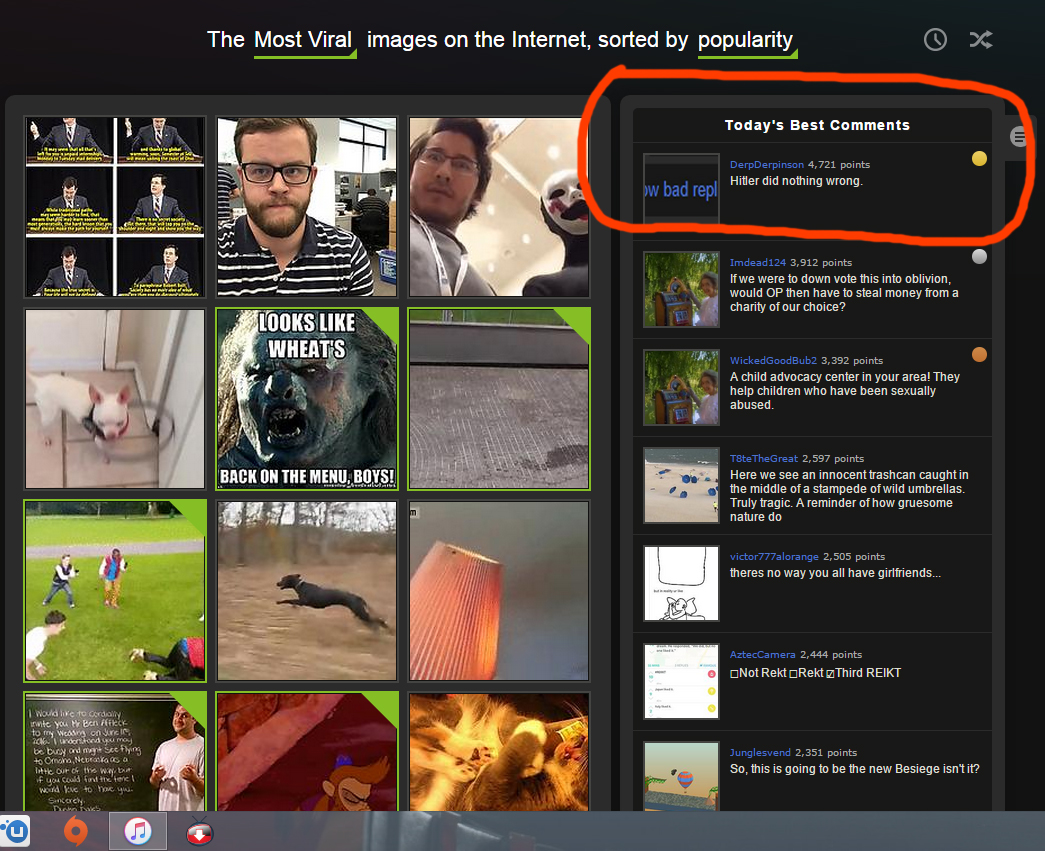Click the clock icon to sort by time
The width and height of the screenshot is (1045, 851).
(935, 39)
